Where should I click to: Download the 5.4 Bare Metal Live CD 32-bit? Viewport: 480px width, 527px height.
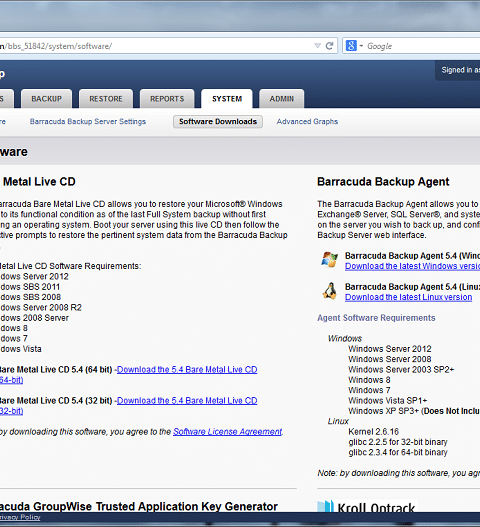(187, 401)
